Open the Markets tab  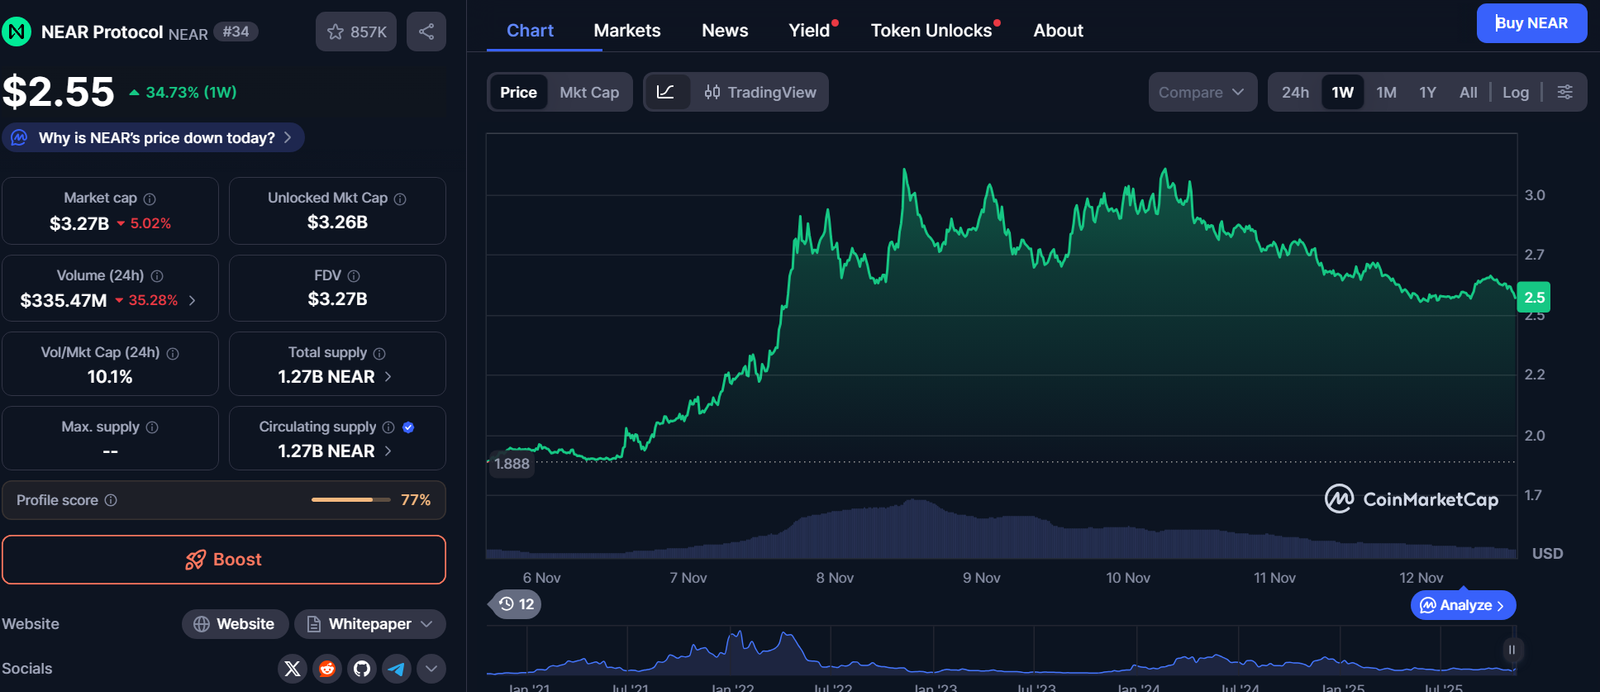627,31
